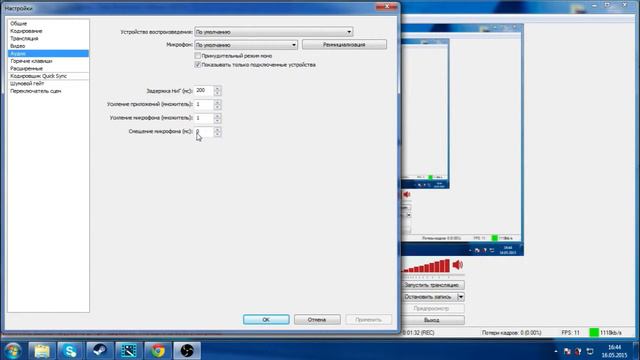This screenshot has width=640, height=360.
Task: Enable forced mono mode checkbox
Action: 198,56
